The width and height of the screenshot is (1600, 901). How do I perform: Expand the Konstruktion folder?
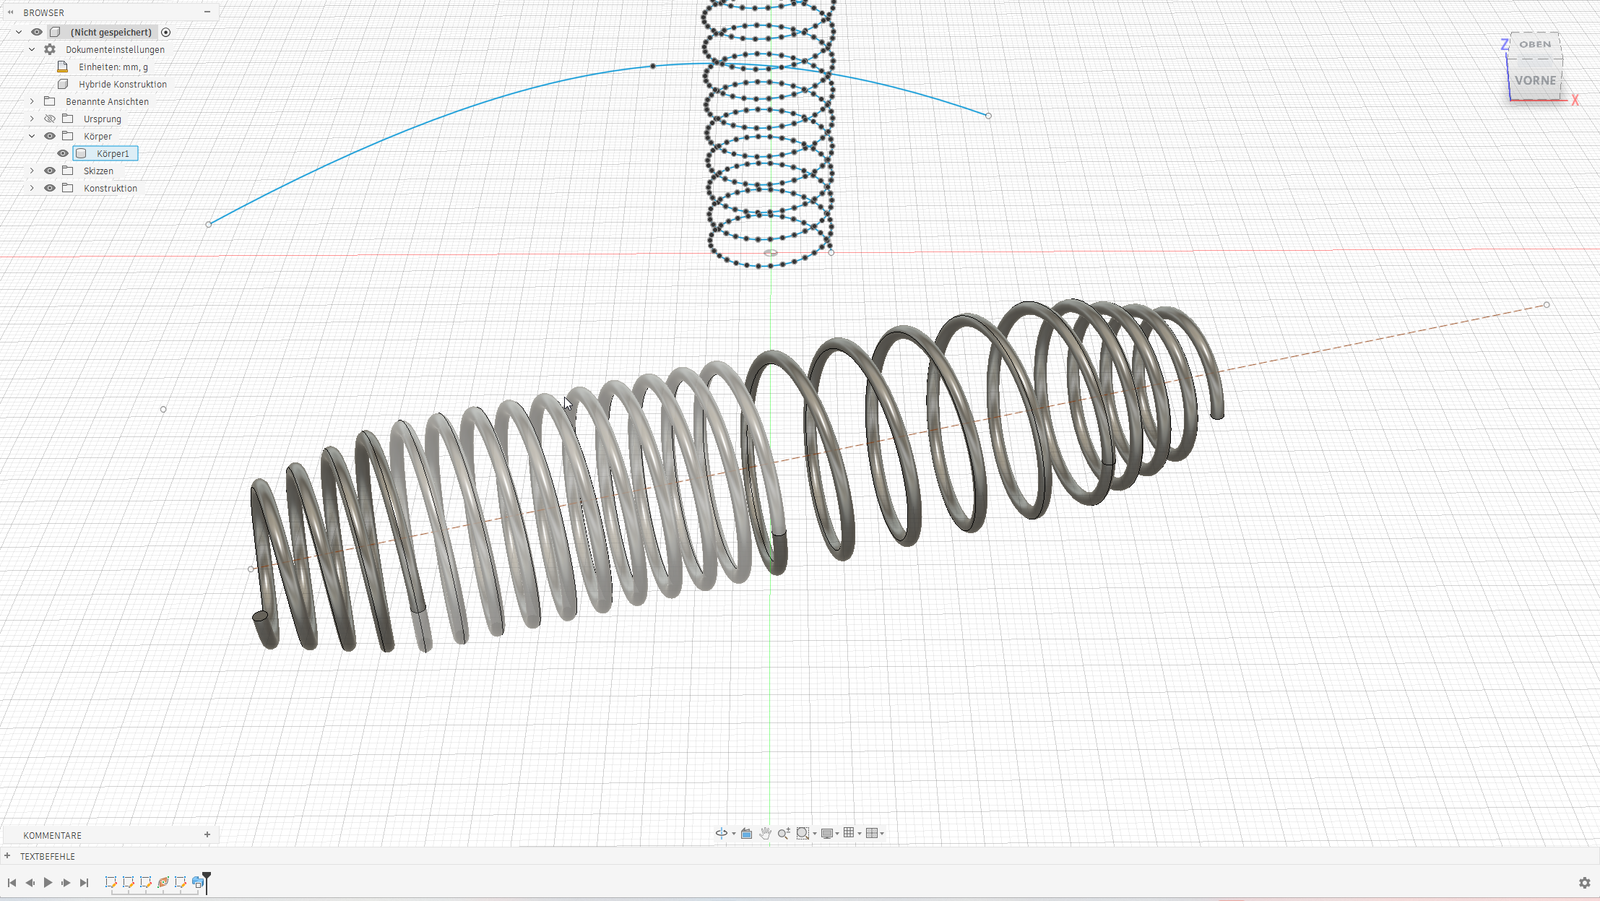click(x=32, y=188)
